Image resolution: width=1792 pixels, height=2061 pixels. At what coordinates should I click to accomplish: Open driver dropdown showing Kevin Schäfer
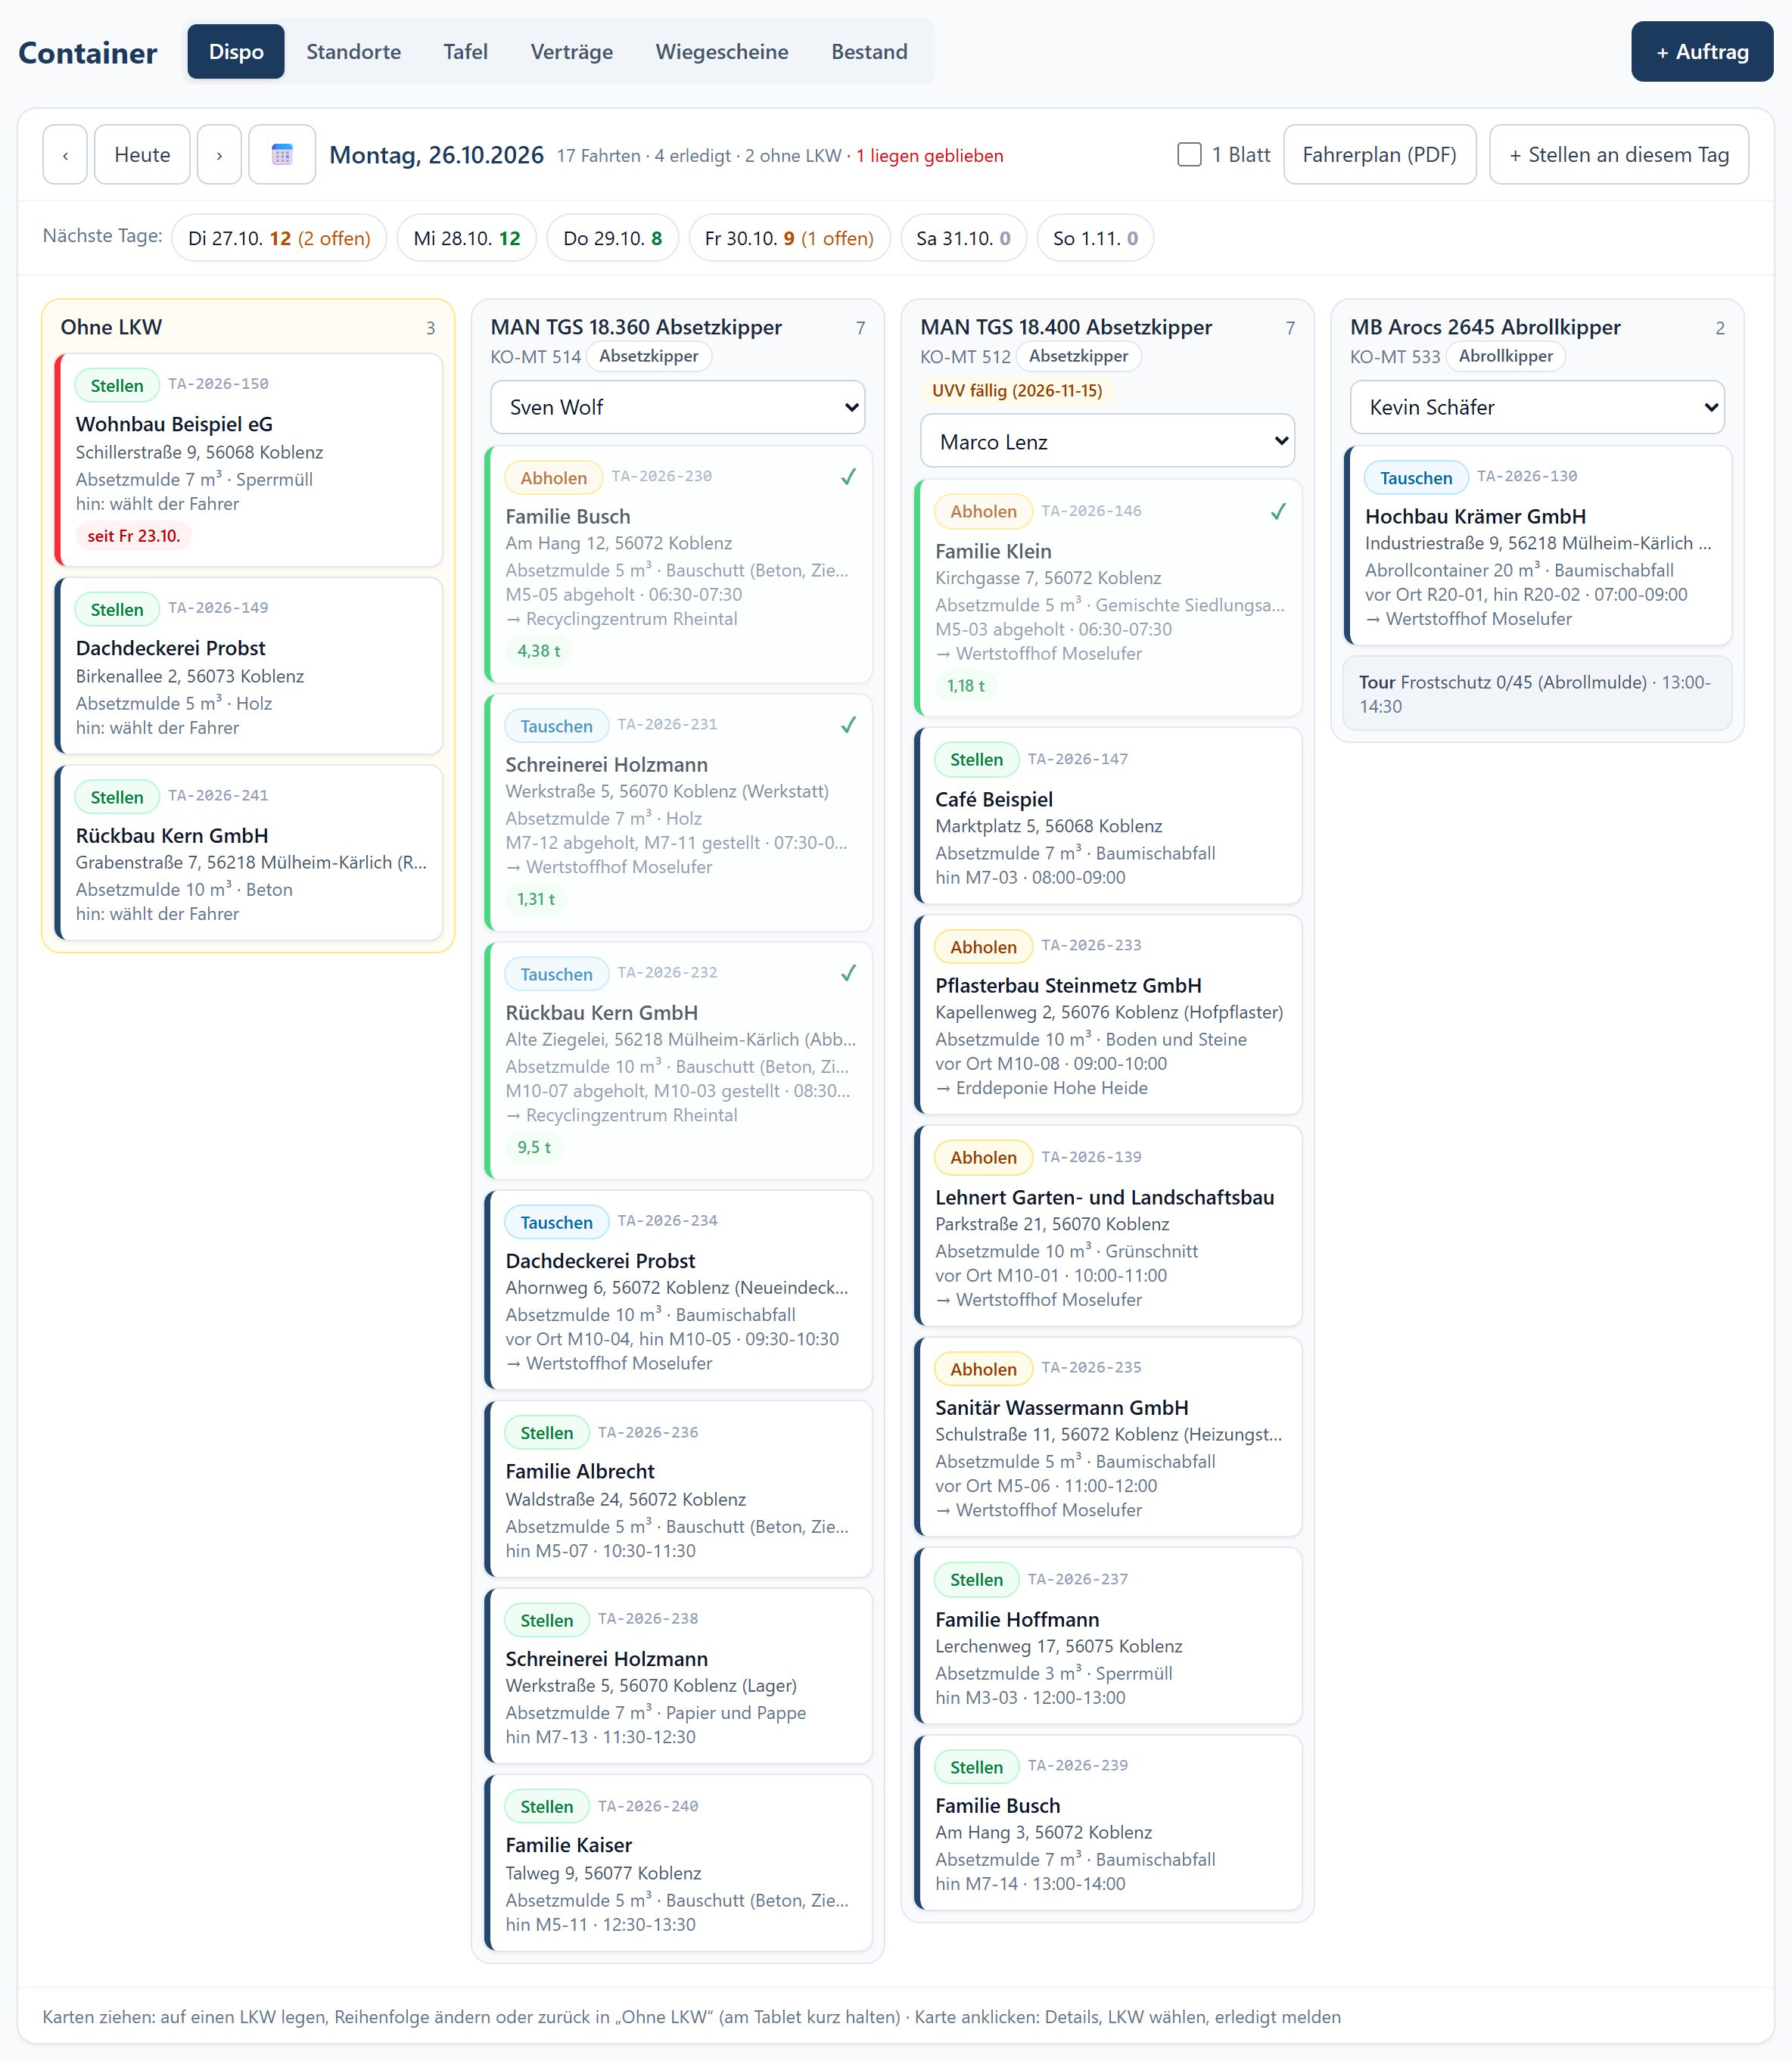tap(1537, 407)
